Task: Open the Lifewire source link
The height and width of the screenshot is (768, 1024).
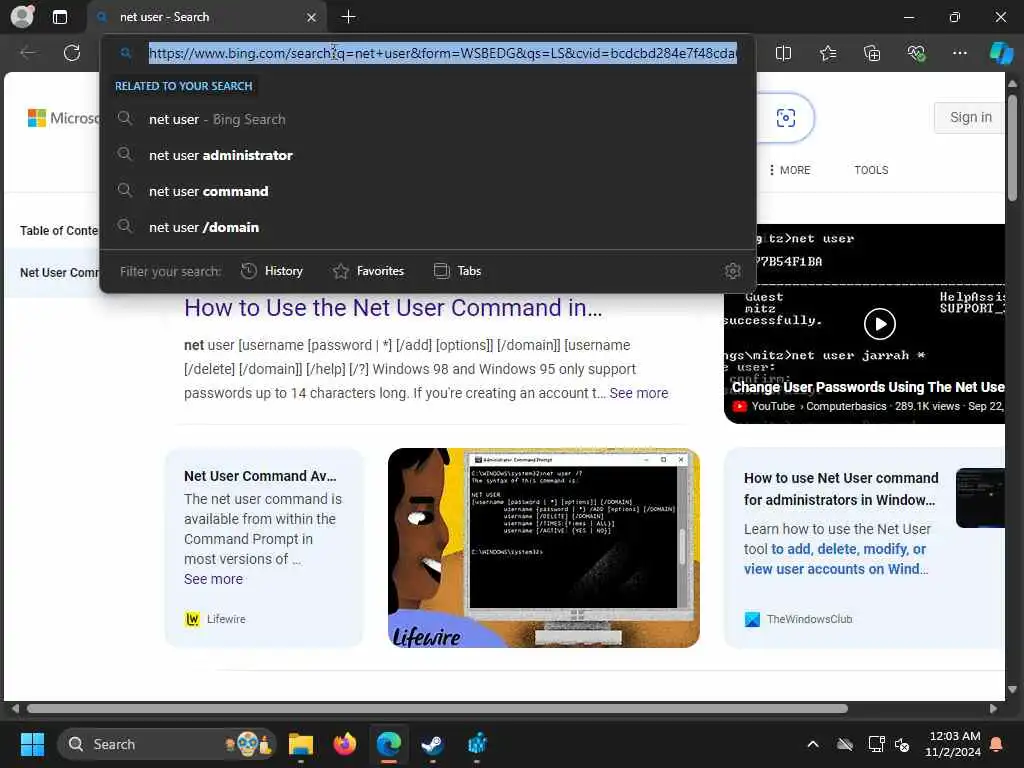Action: pyautogui.click(x=216, y=619)
